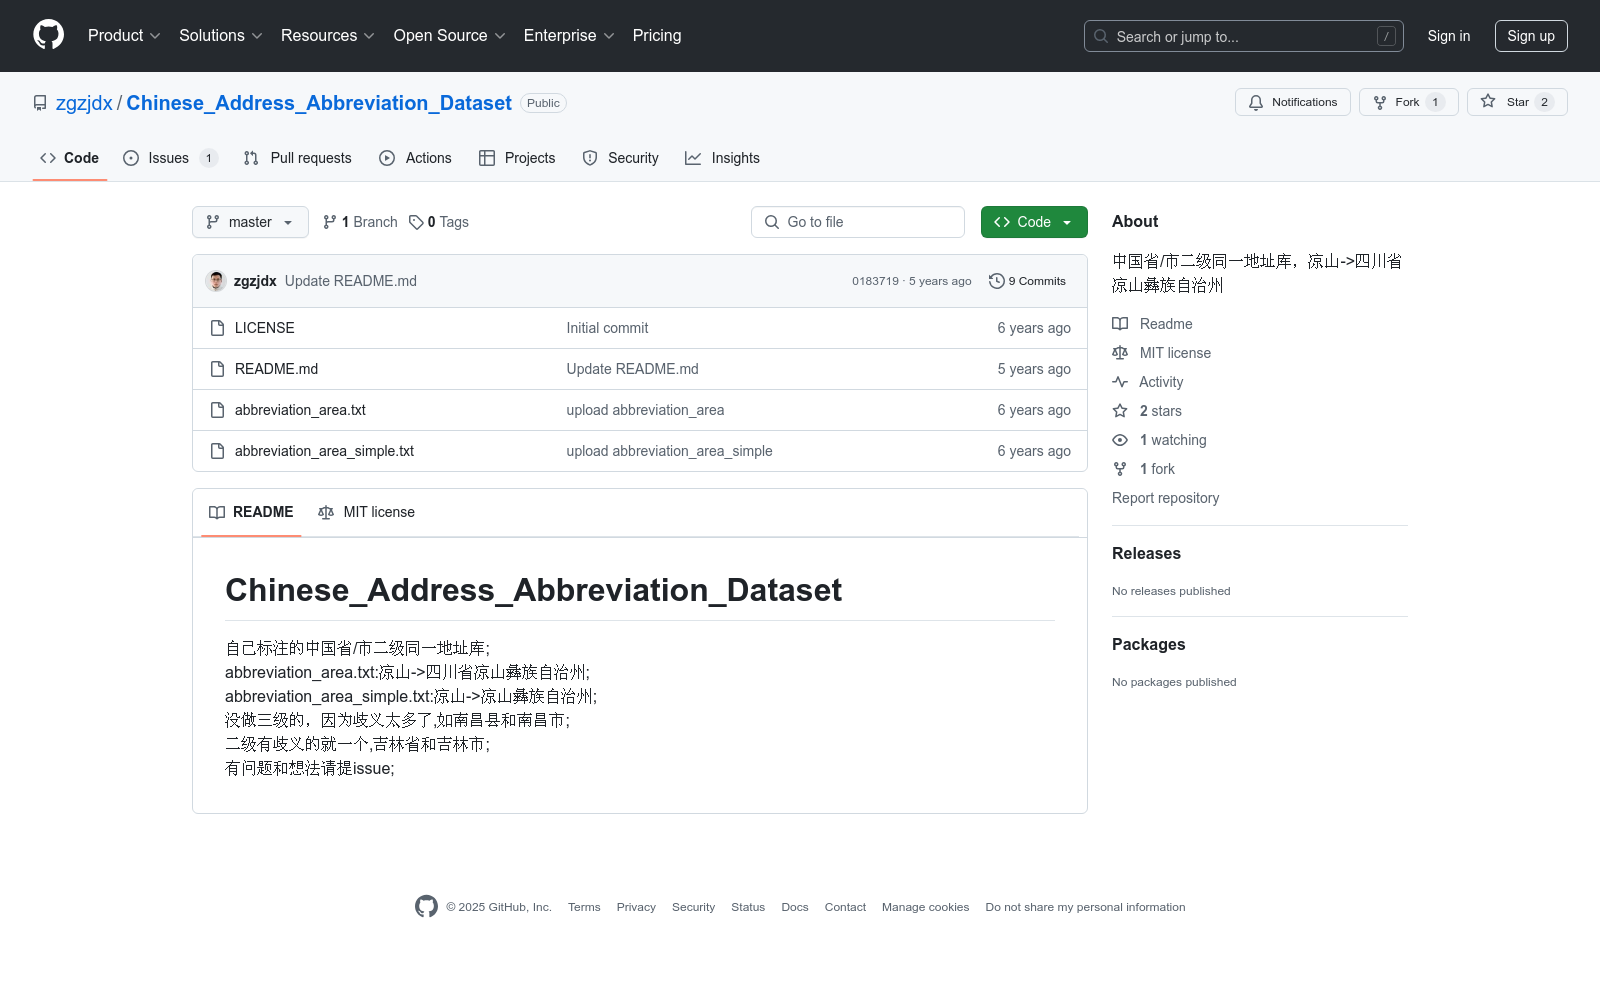
Task: Click the abbreviation_area.txt file icon
Action: (x=217, y=410)
